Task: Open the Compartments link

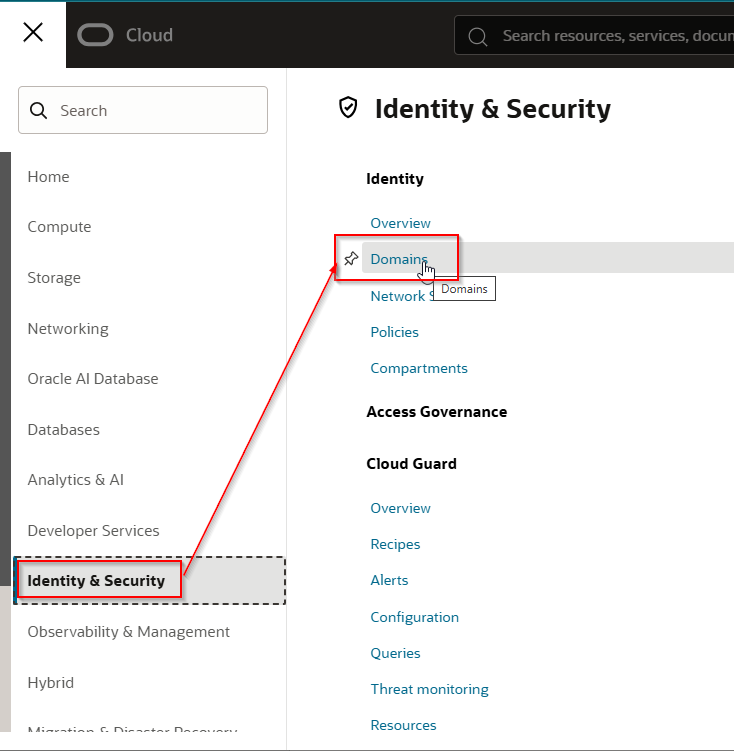Action: click(x=418, y=368)
